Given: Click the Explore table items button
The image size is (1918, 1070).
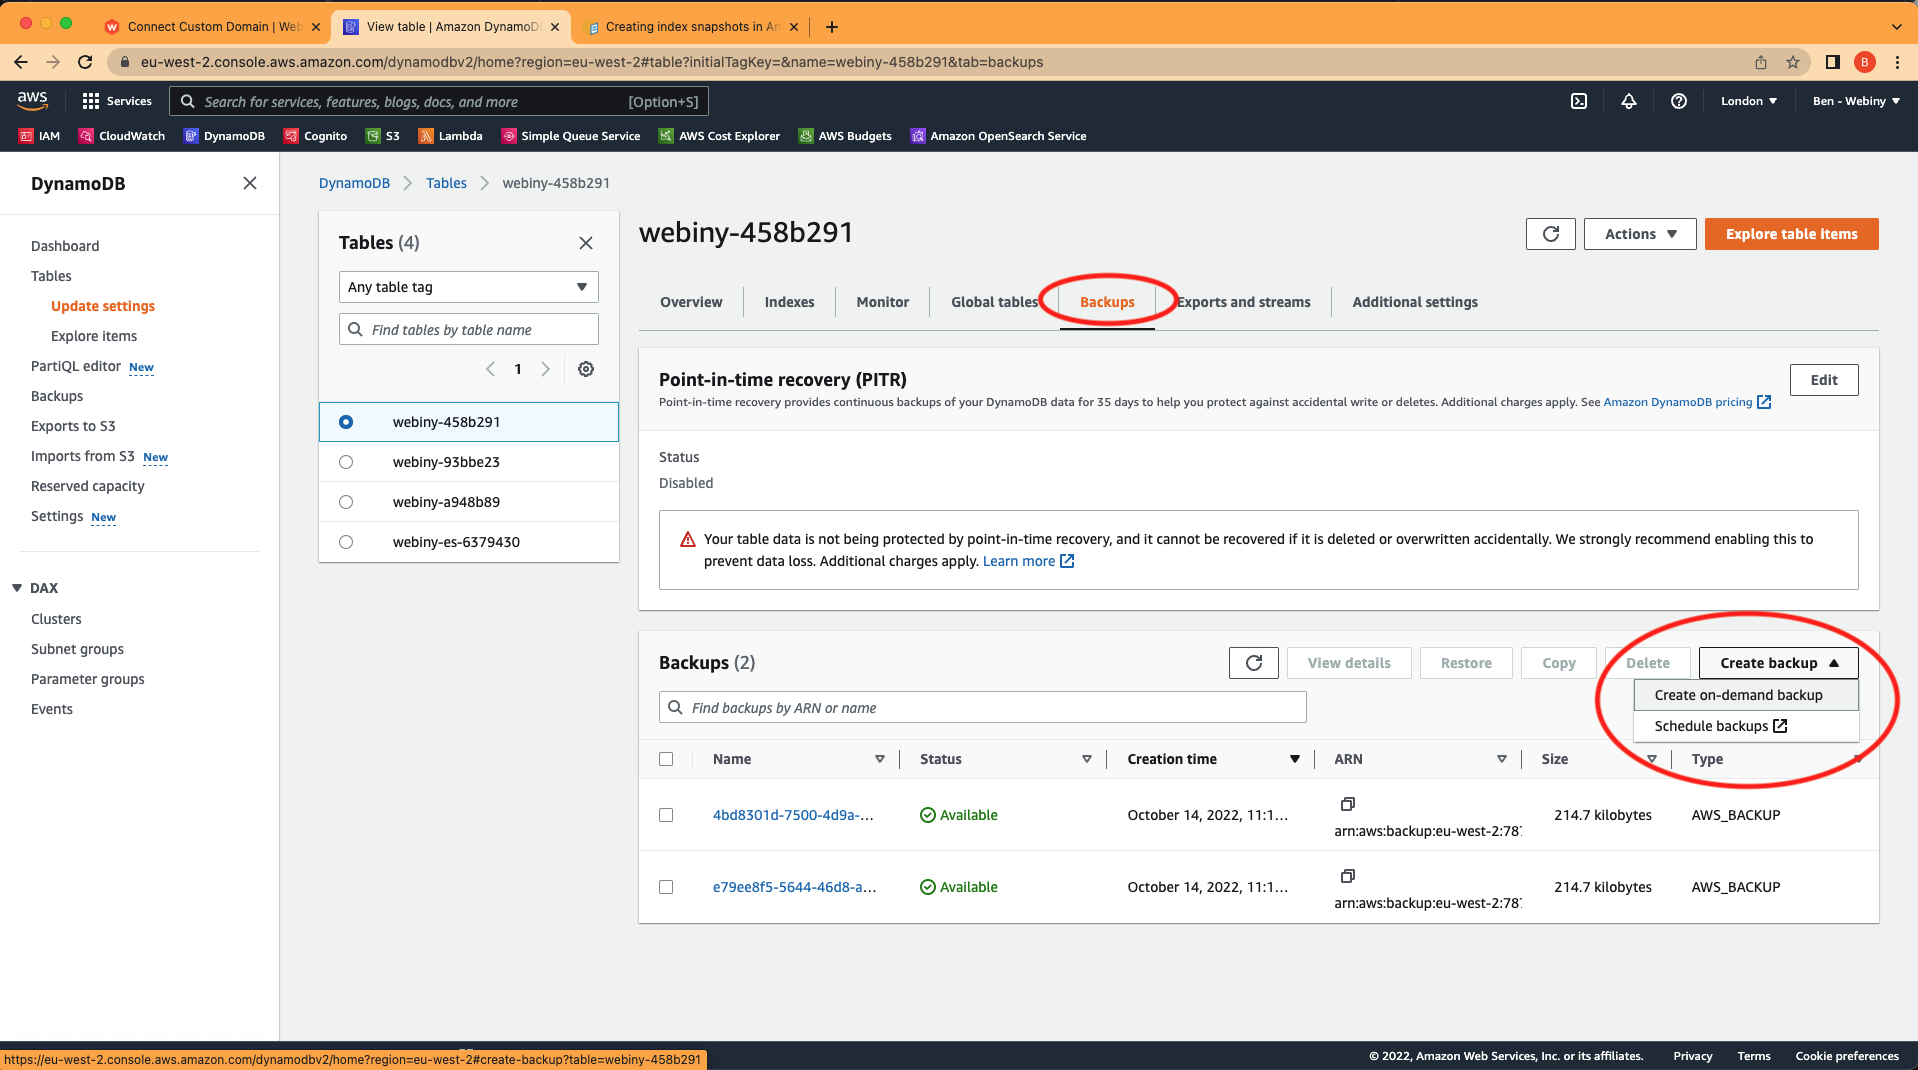Looking at the screenshot, I should pyautogui.click(x=1790, y=233).
